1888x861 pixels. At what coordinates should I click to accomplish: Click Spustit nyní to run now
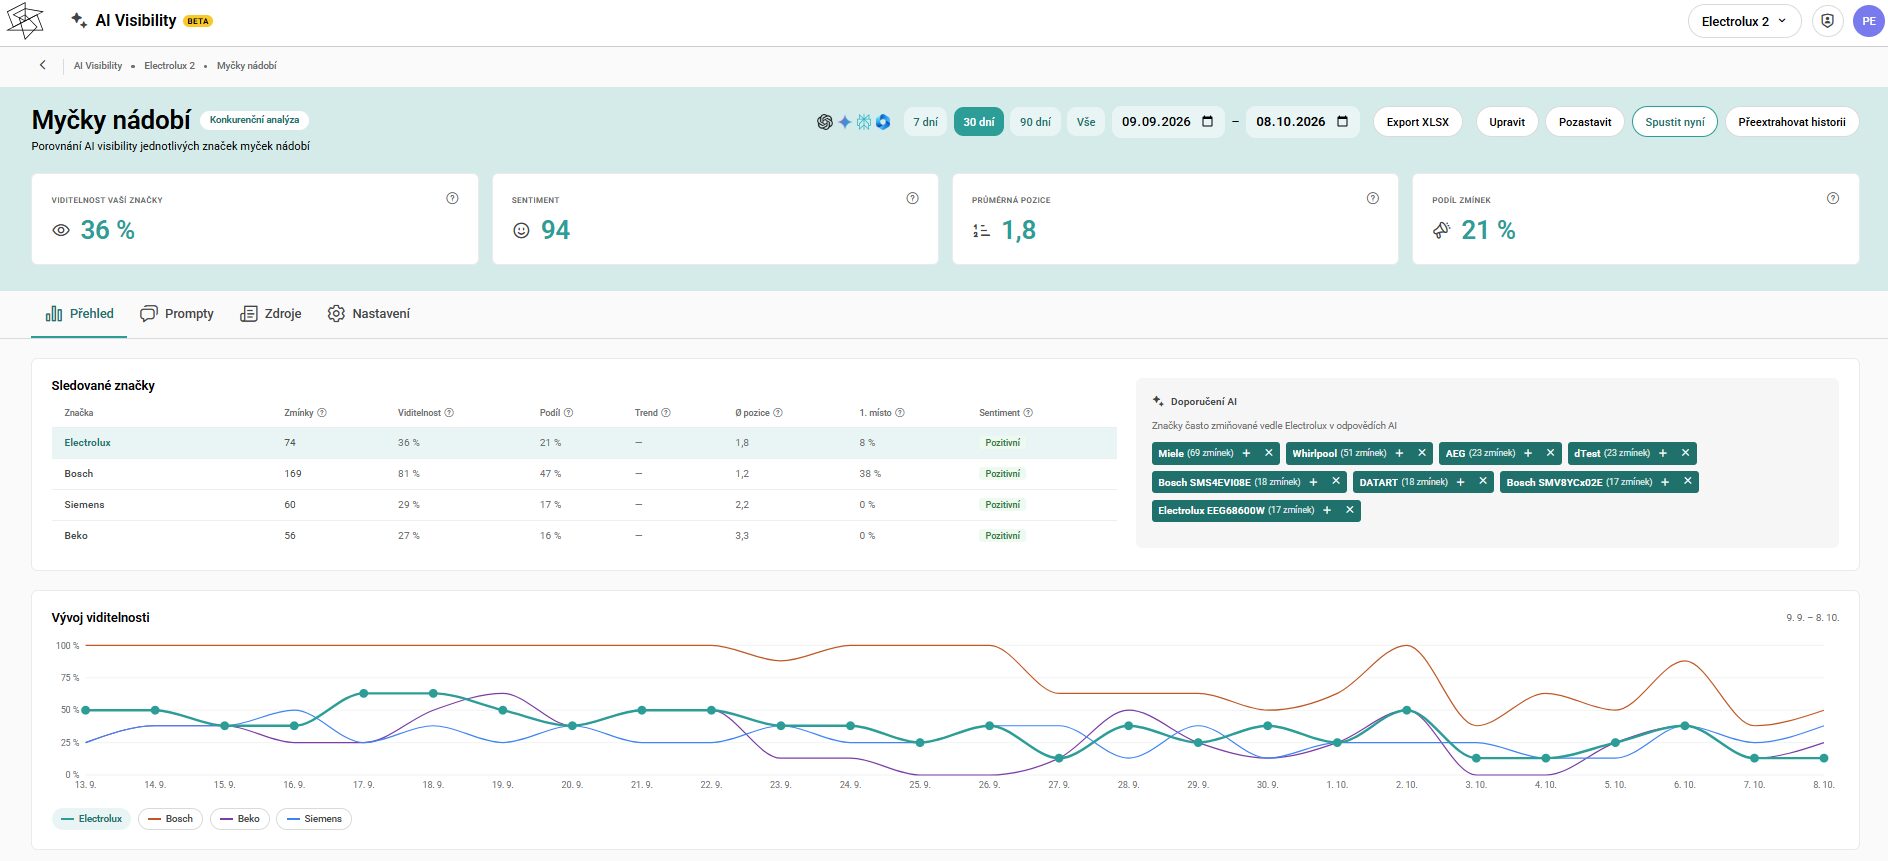pyautogui.click(x=1675, y=122)
